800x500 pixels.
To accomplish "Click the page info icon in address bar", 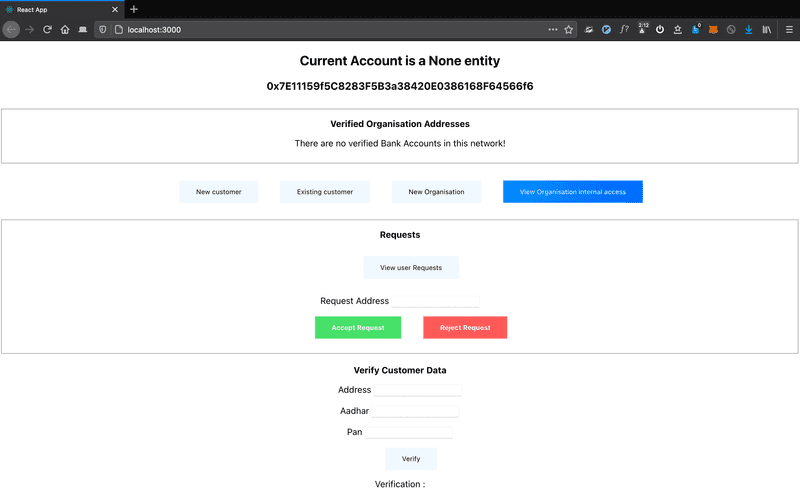I will [119, 30].
